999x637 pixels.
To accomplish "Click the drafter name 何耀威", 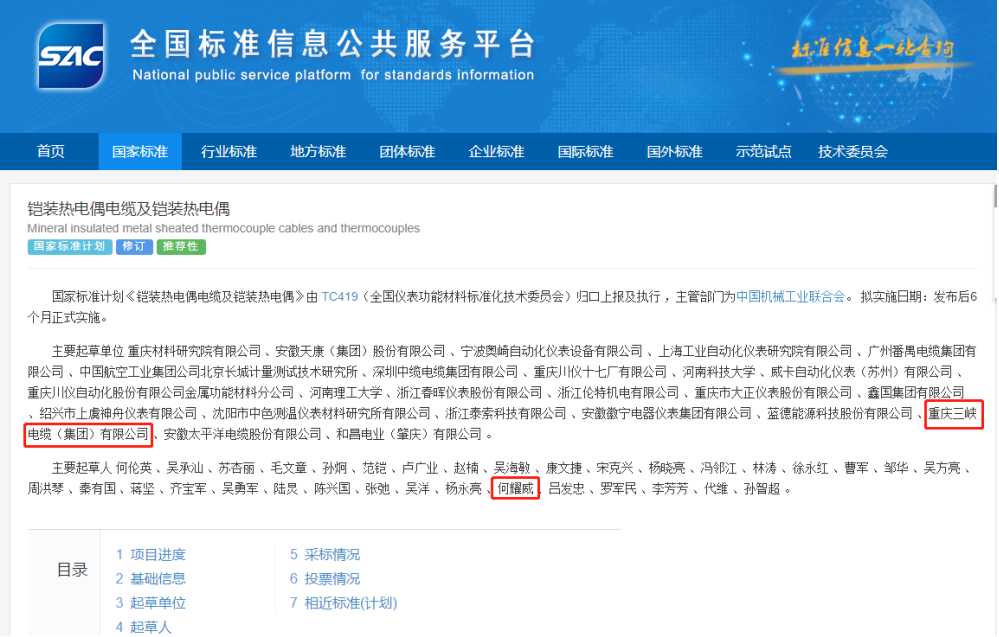I will coord(515,489).
